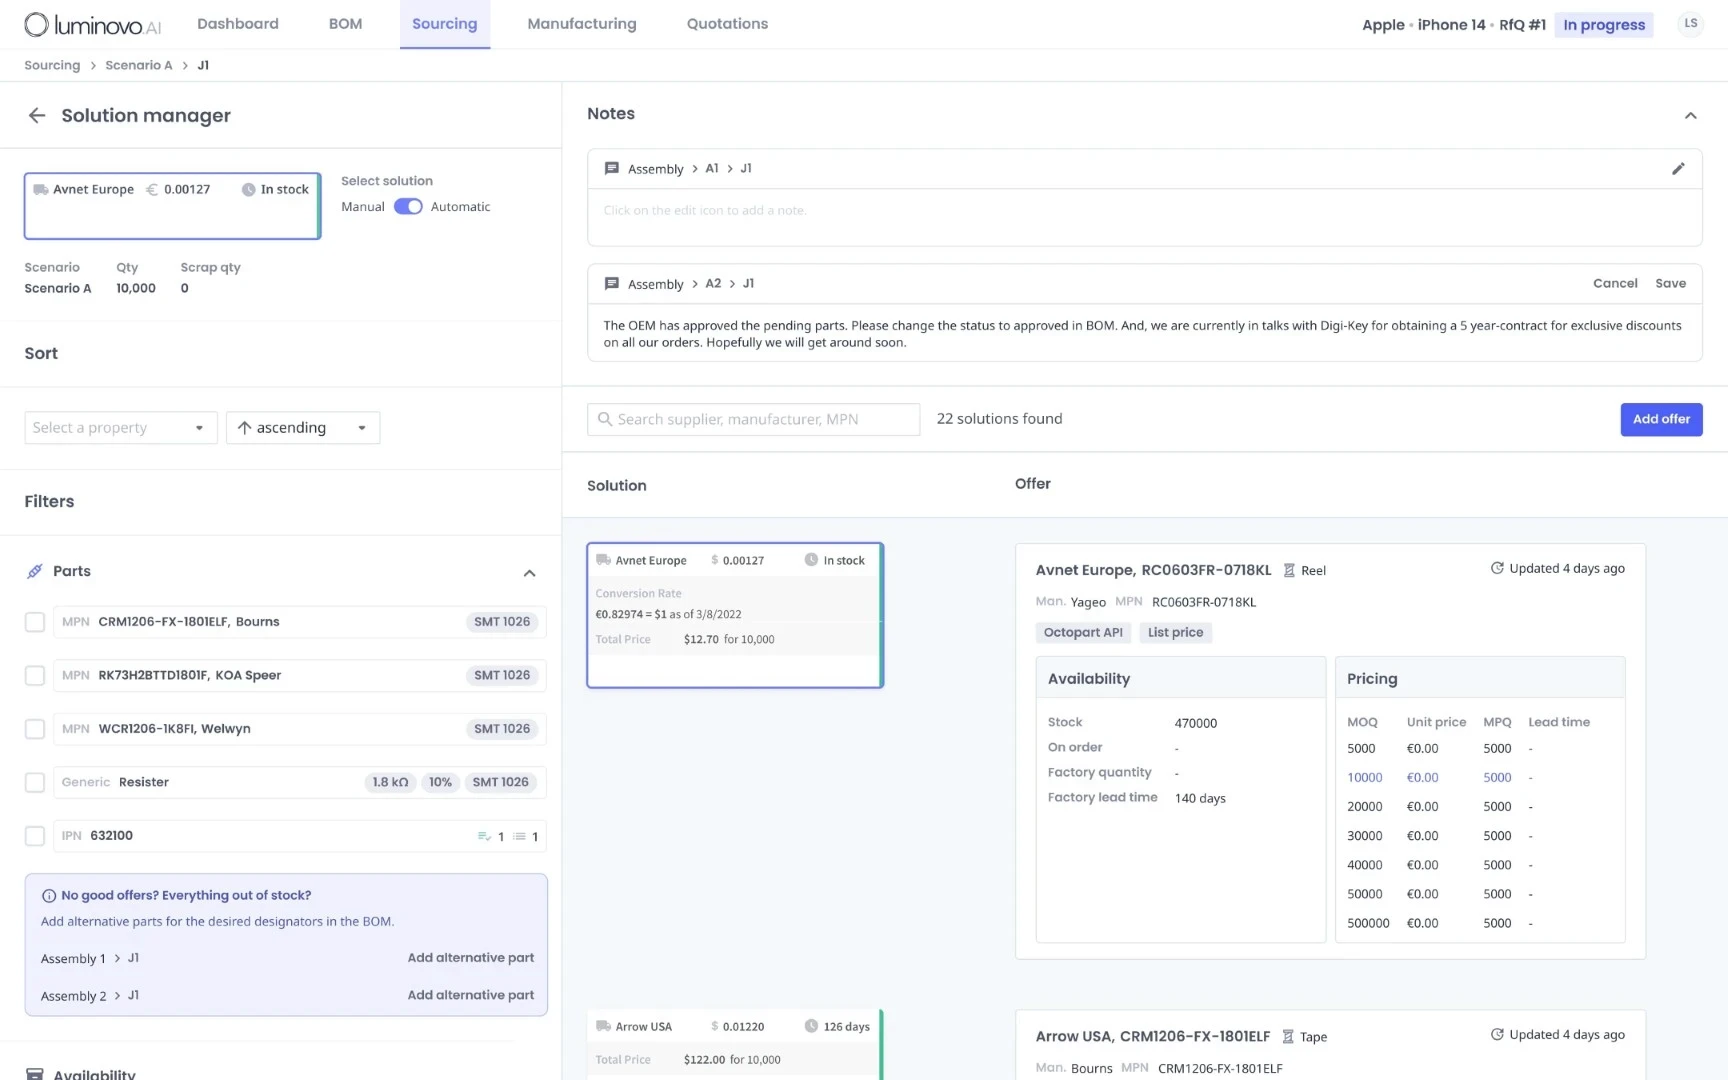Open the Manufacturing tab

pyautogui.click(x=582, y=24)
